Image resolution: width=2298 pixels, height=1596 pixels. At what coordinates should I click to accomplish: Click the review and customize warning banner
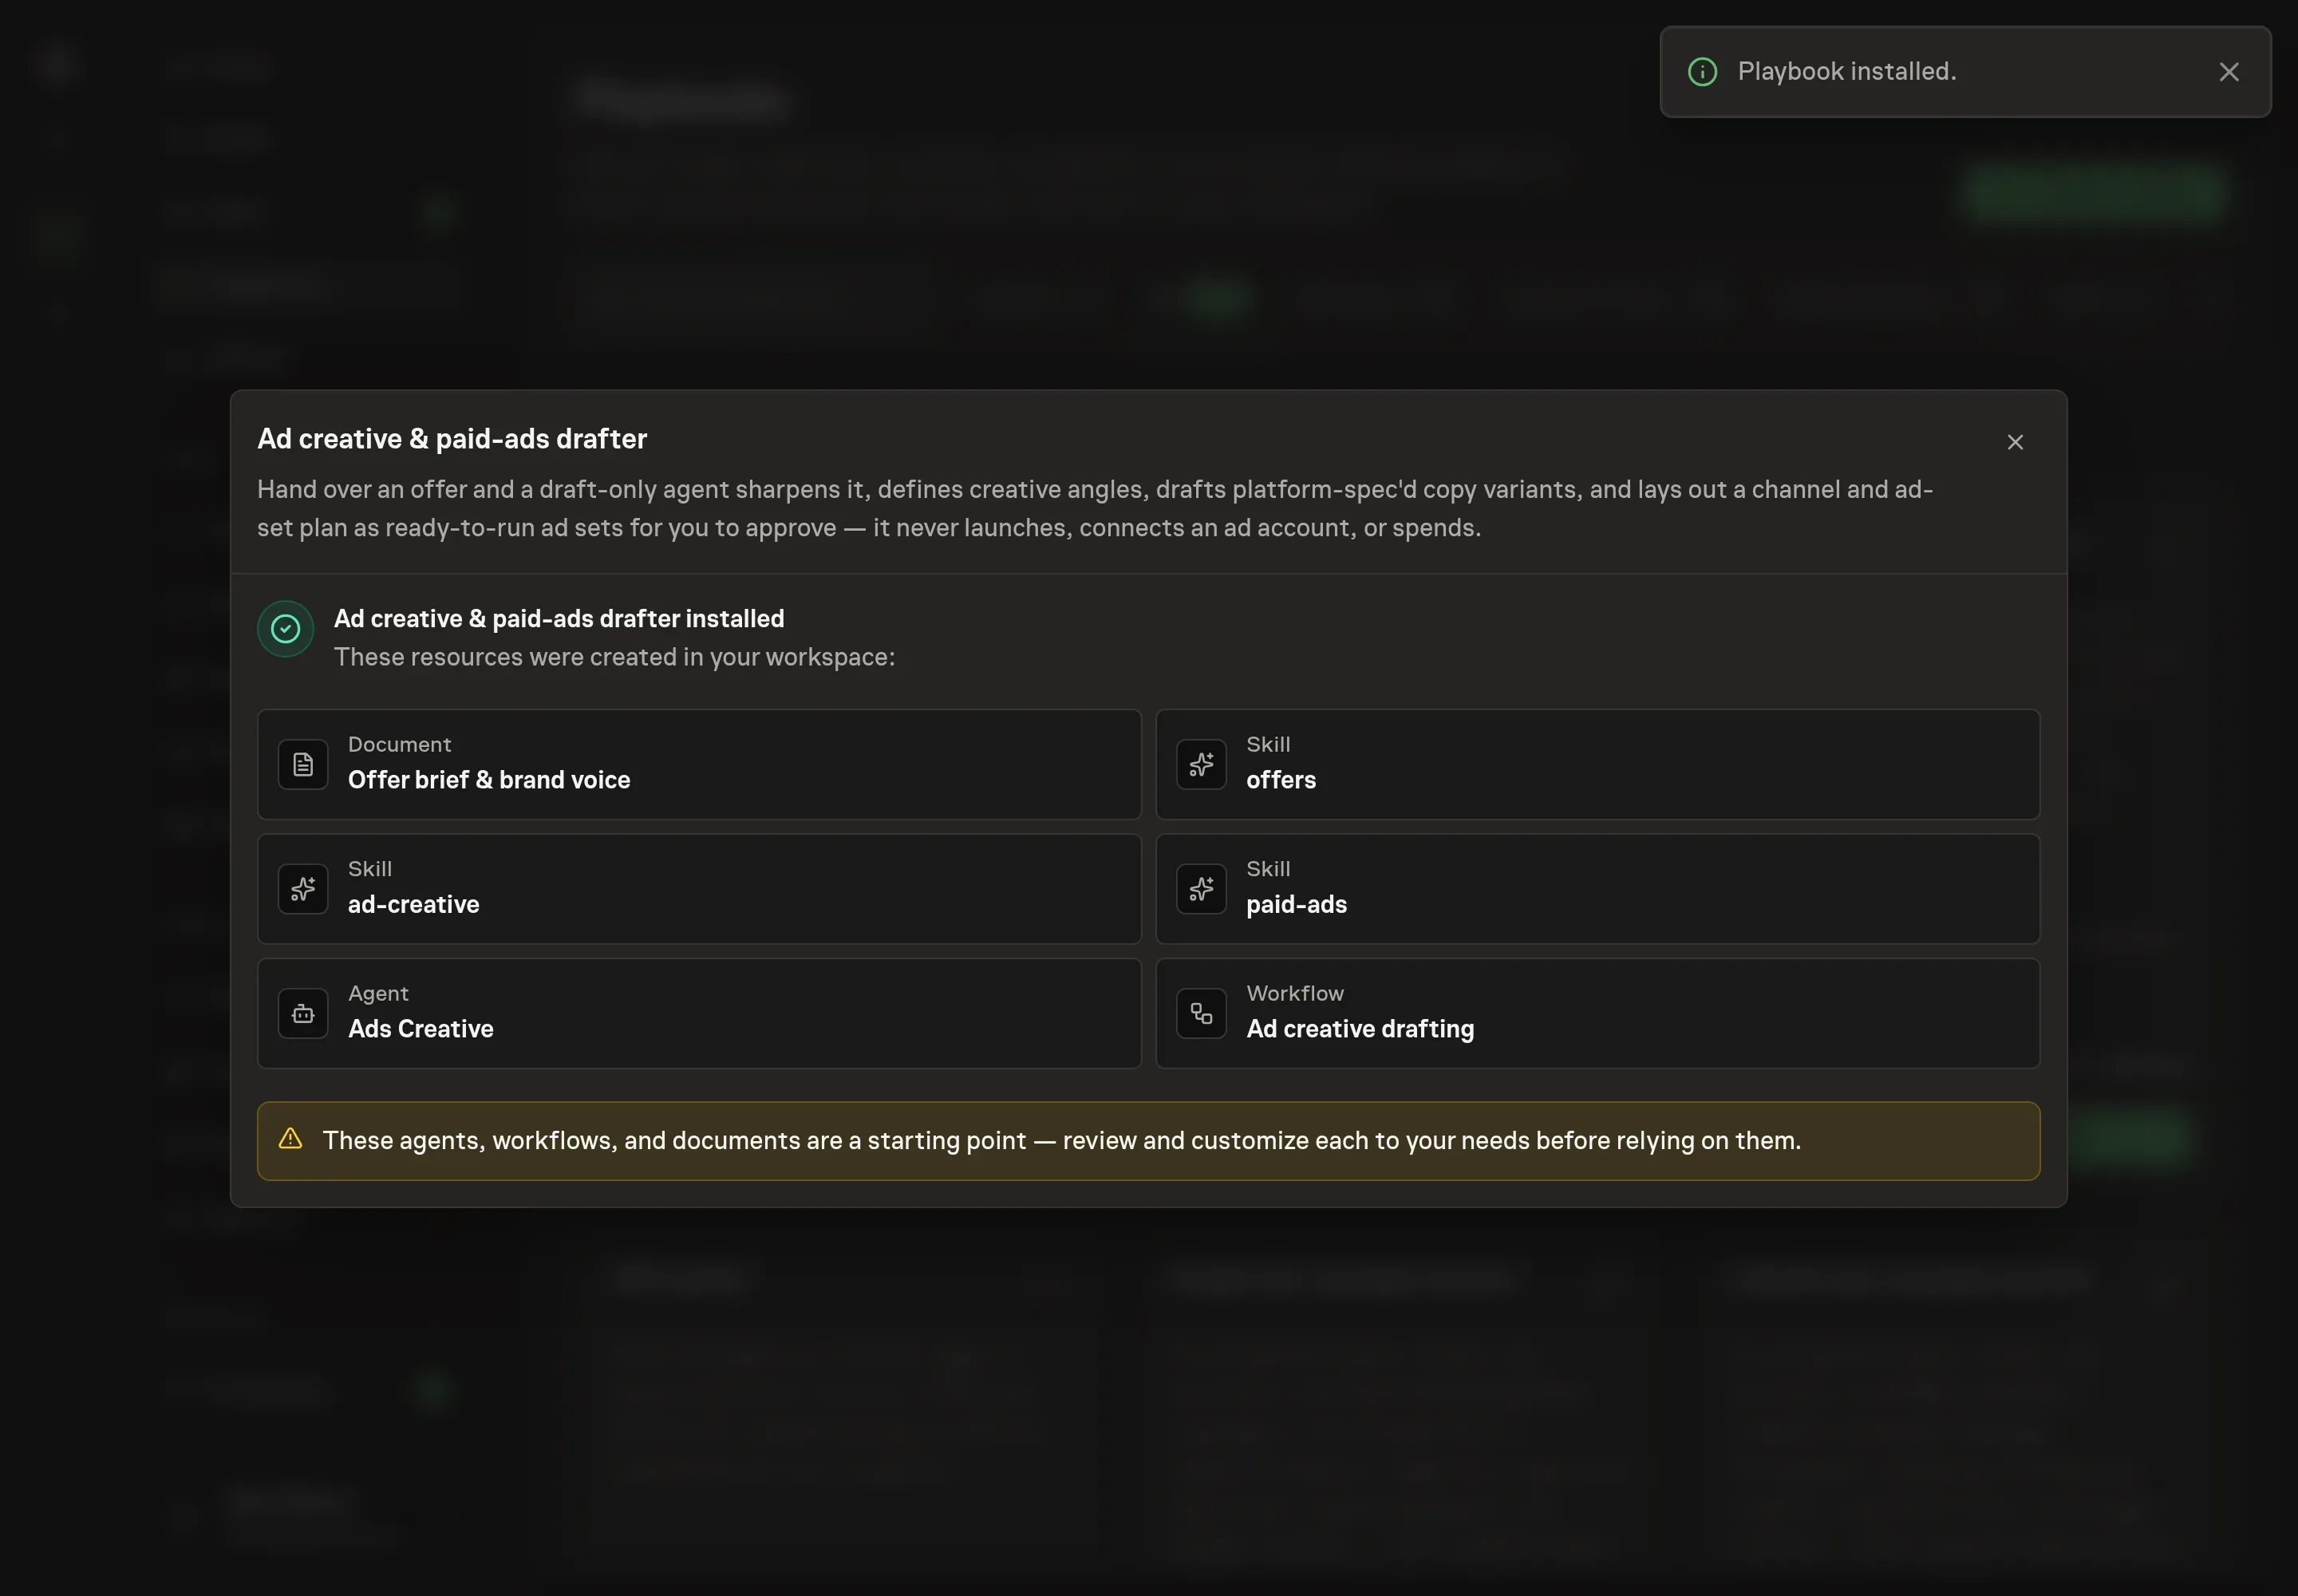pyautogui.click(x=1148, y=1141)
